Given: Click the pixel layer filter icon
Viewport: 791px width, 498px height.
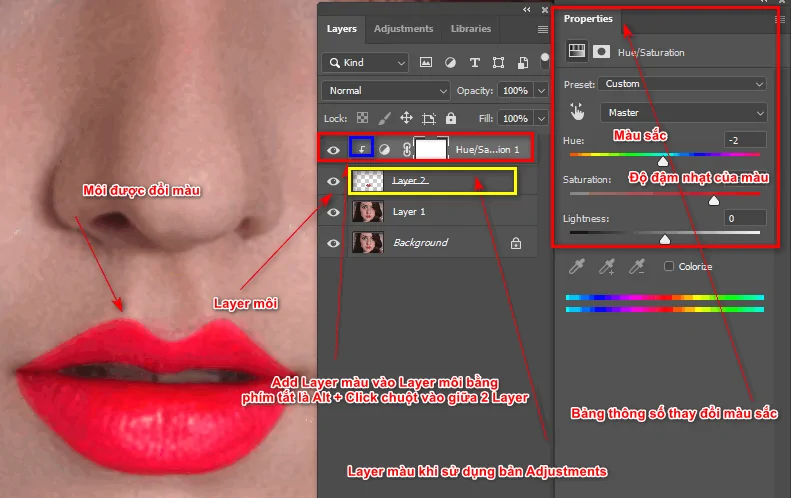Looking at the screenshot, I should click(426, 62).
